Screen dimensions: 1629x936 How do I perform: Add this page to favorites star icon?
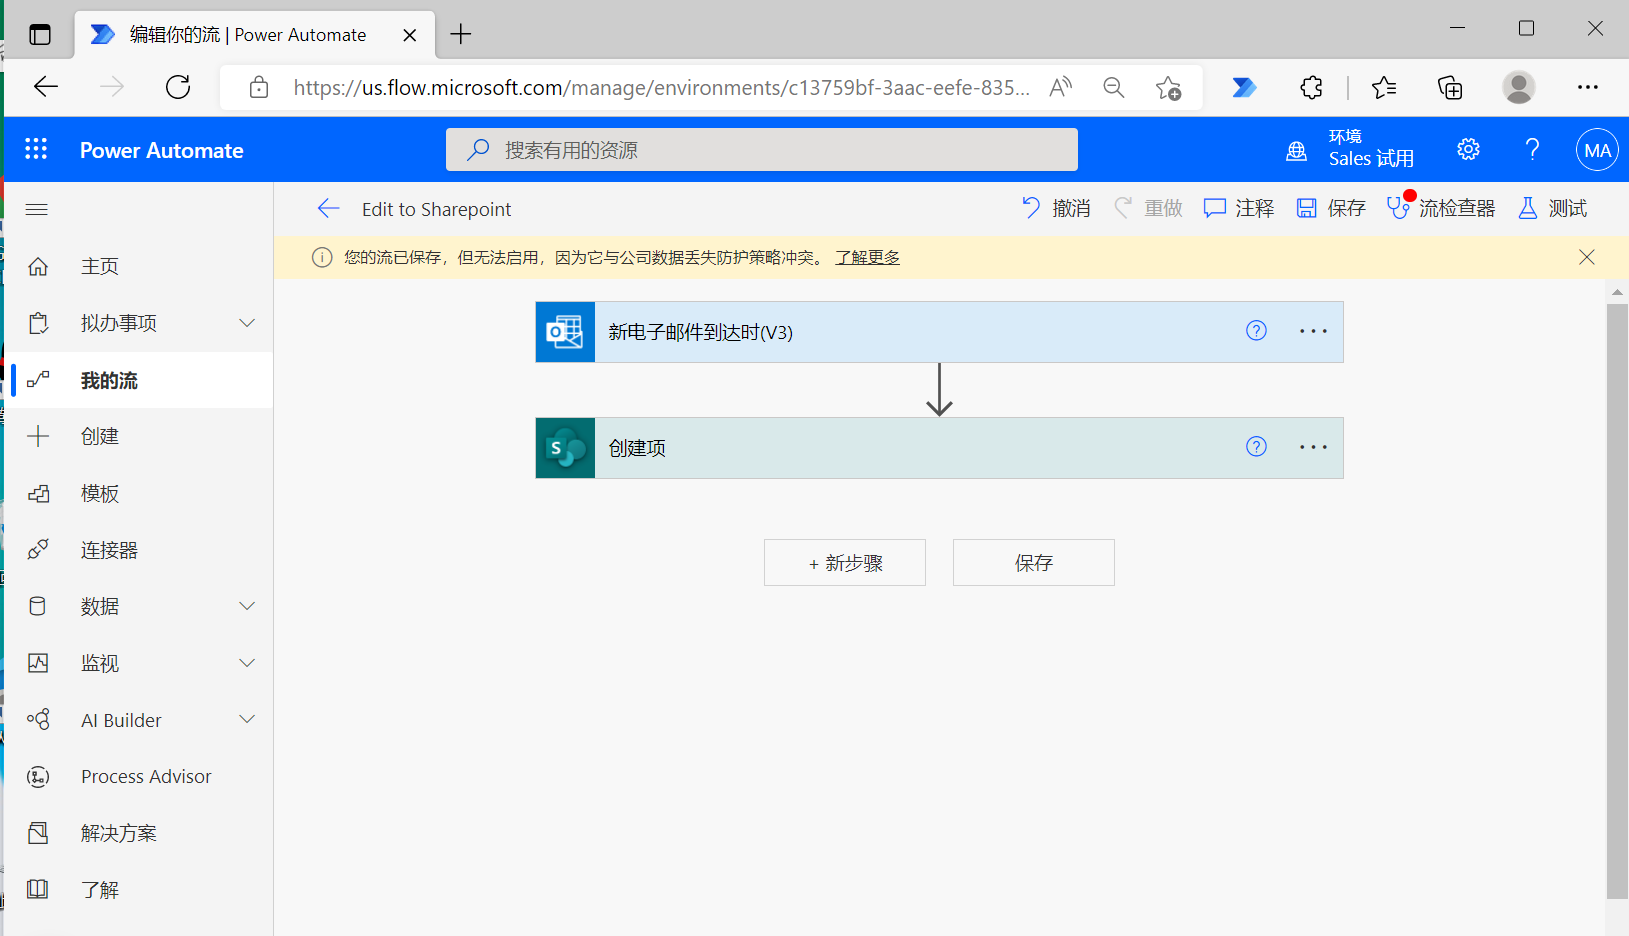click(1168, 88)
